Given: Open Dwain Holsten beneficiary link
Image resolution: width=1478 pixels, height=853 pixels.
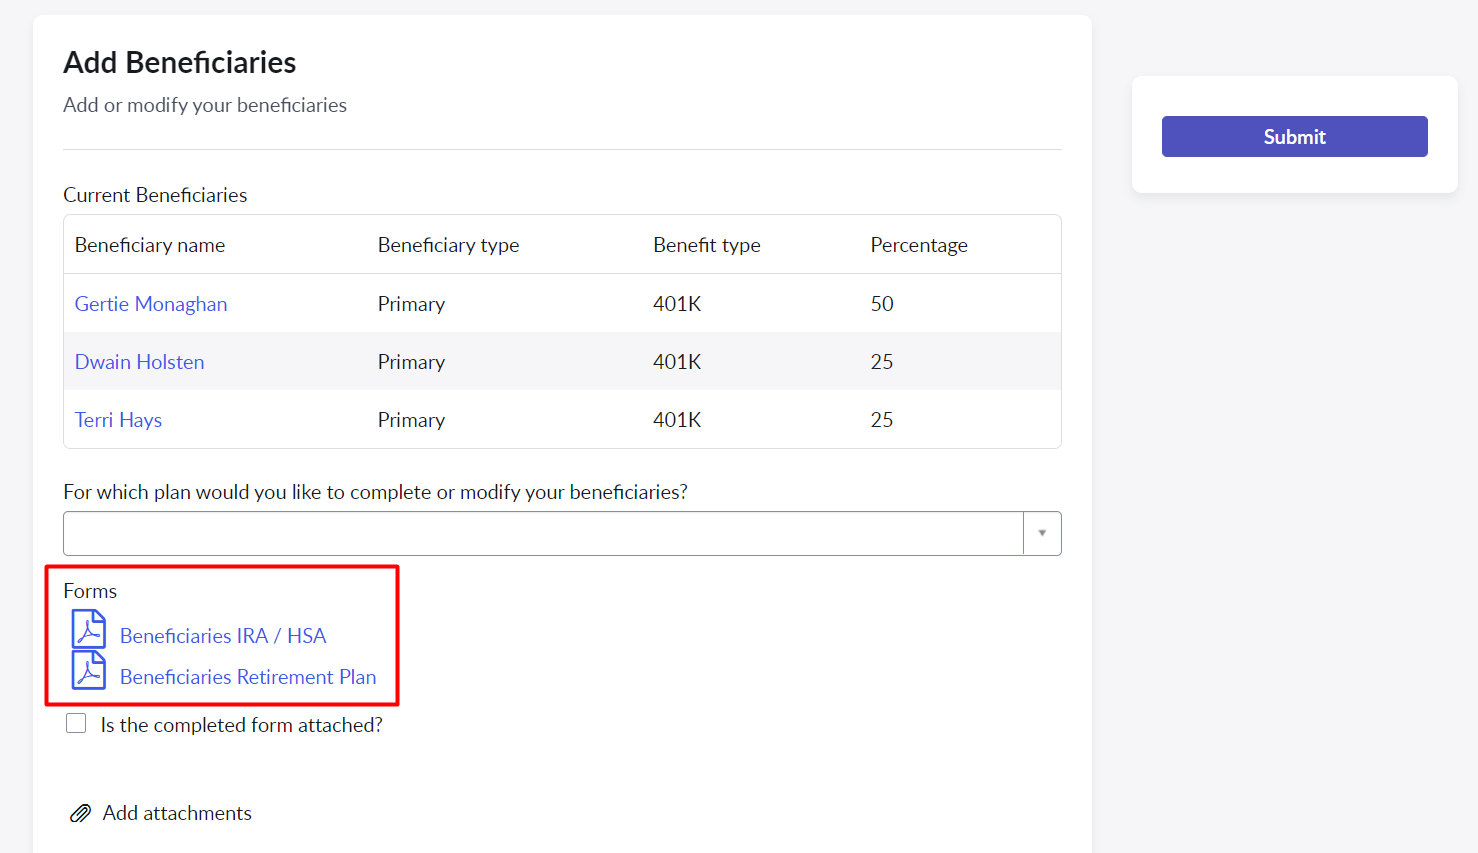Looking at the screenshot, I should (139, 362).
